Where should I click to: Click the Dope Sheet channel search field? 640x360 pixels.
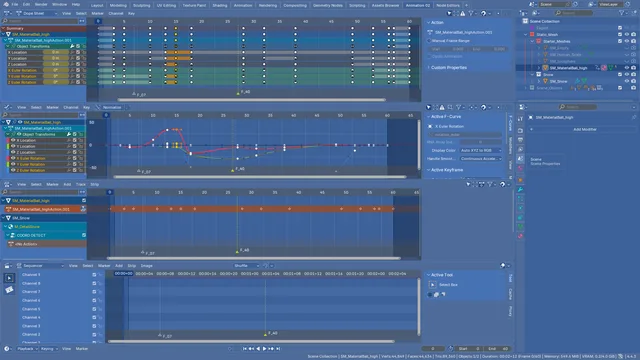tap(41, 21)
